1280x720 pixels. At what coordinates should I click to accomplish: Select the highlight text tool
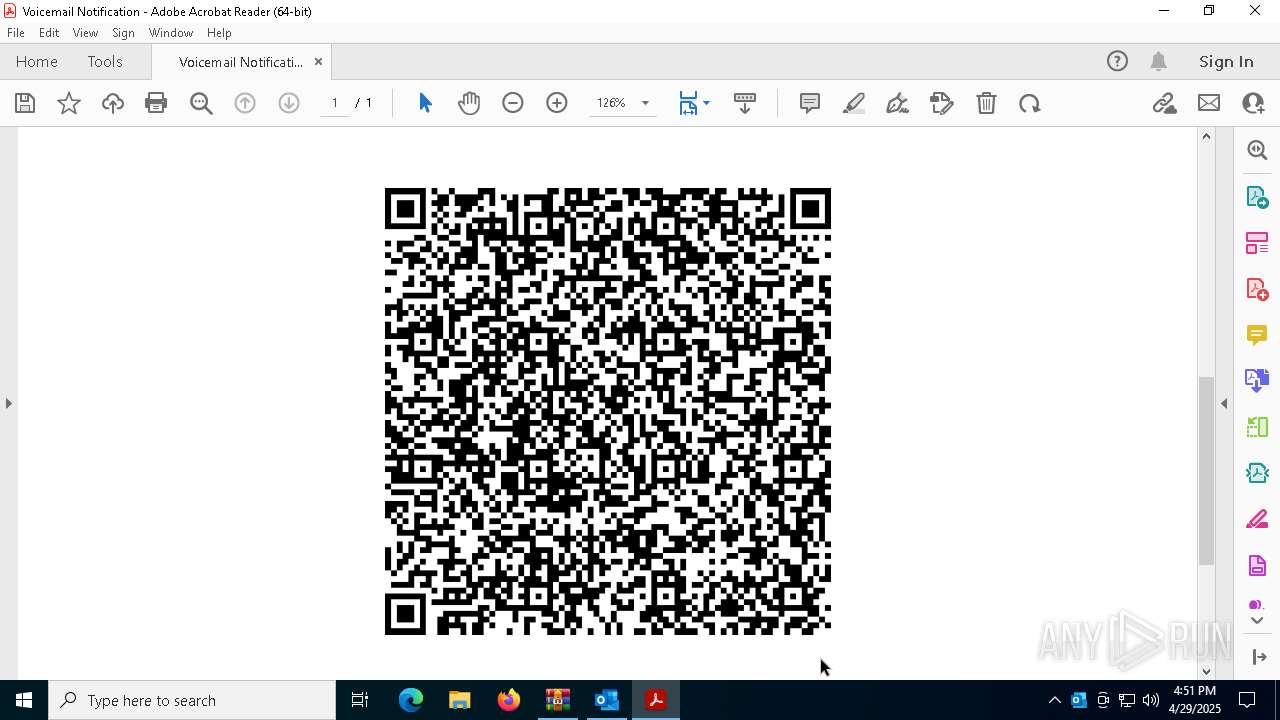pyautogui.click(x=854, y=103)
